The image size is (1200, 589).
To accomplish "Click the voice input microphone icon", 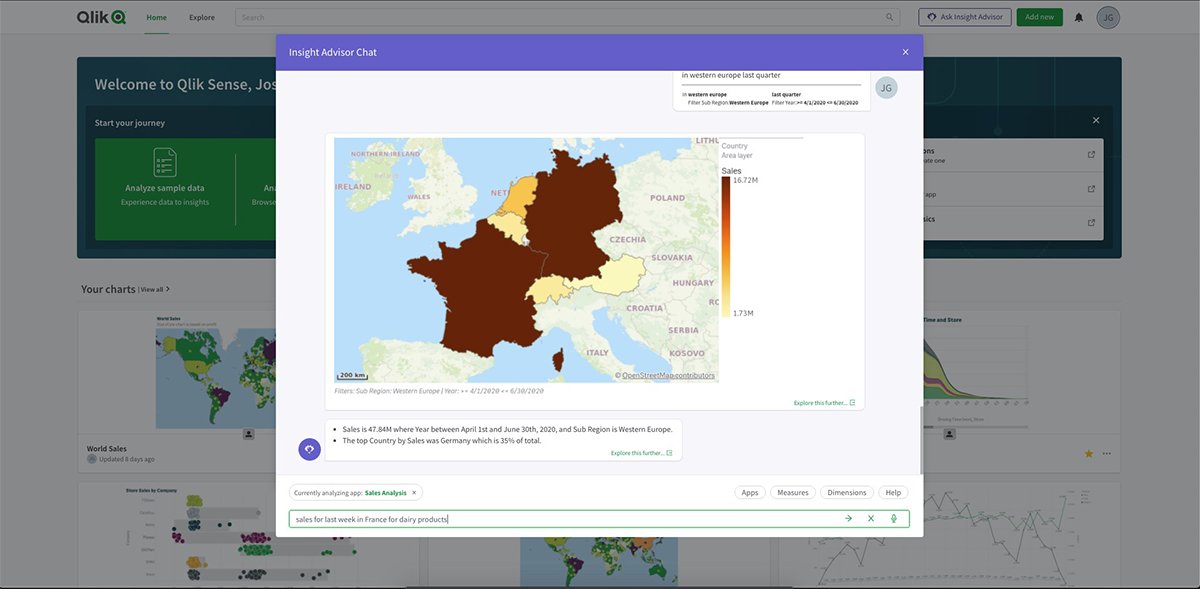I will point(892,518).
